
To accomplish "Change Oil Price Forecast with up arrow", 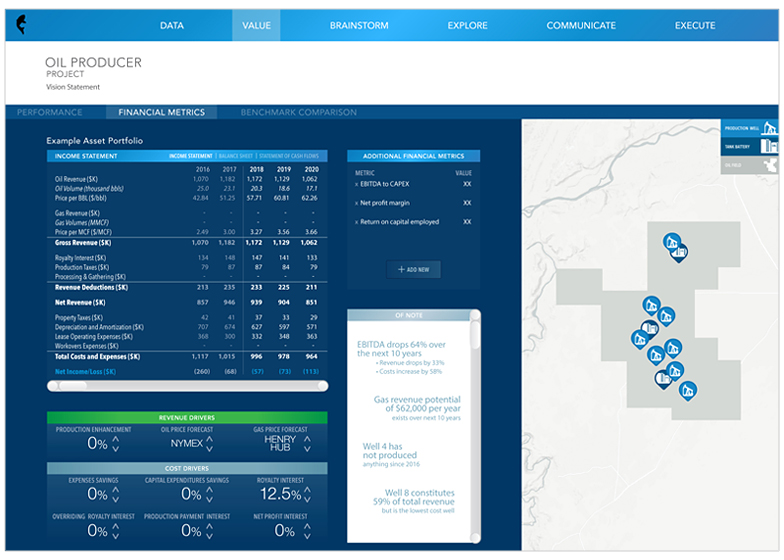I will [210, 437].
